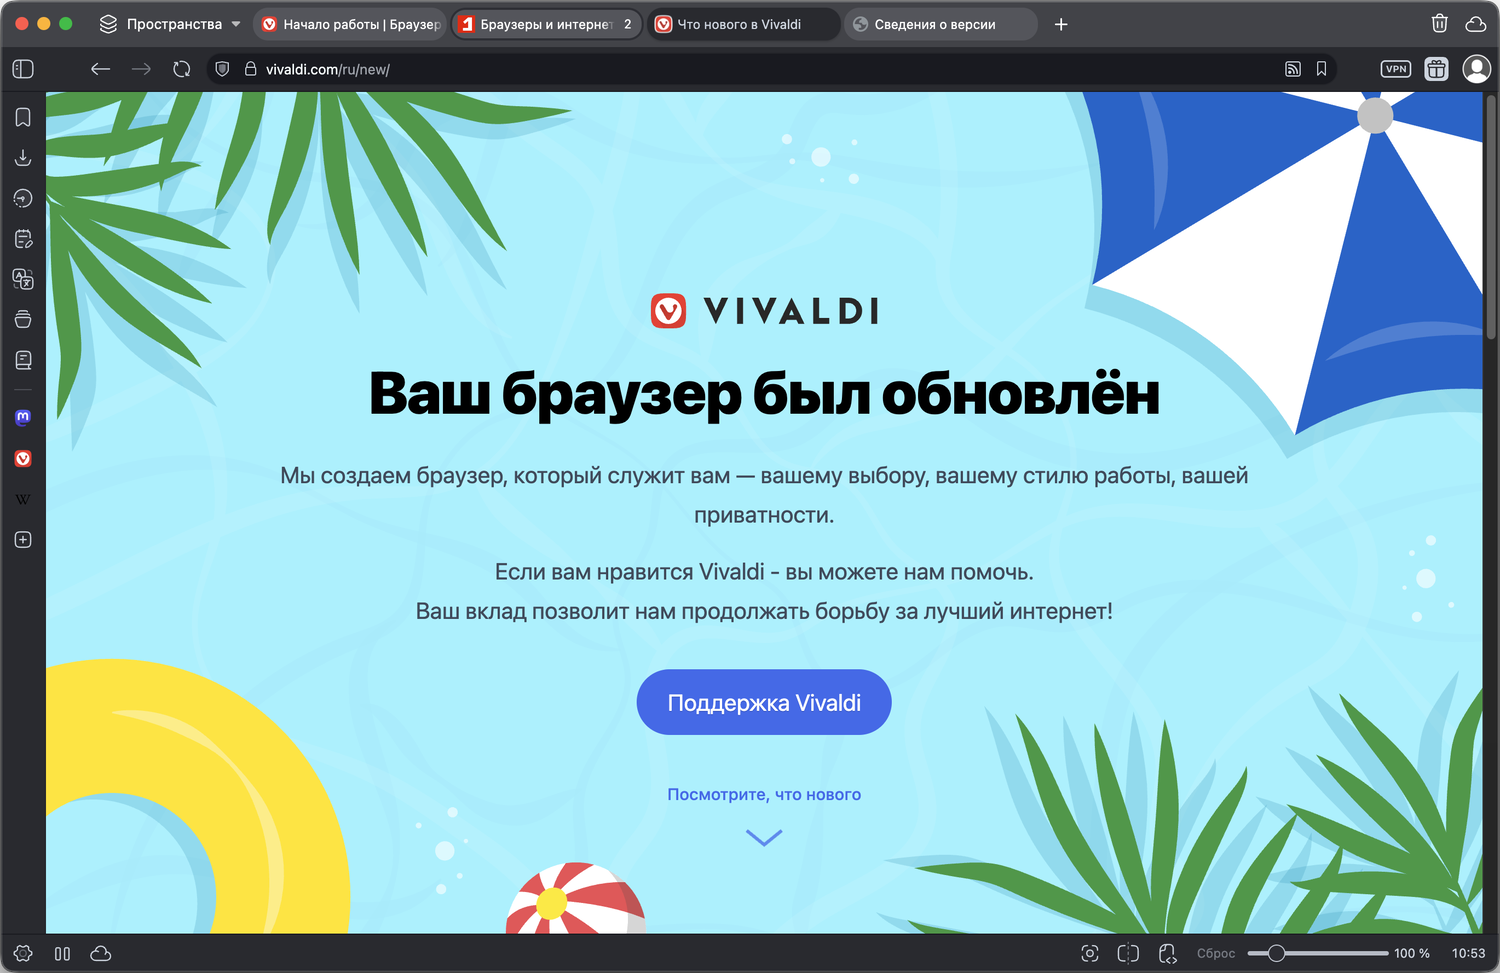This screenshot has height=973, width=1500.
Task: Open the RSS feed icon in address bar
Action: (x=1293, y=69)
